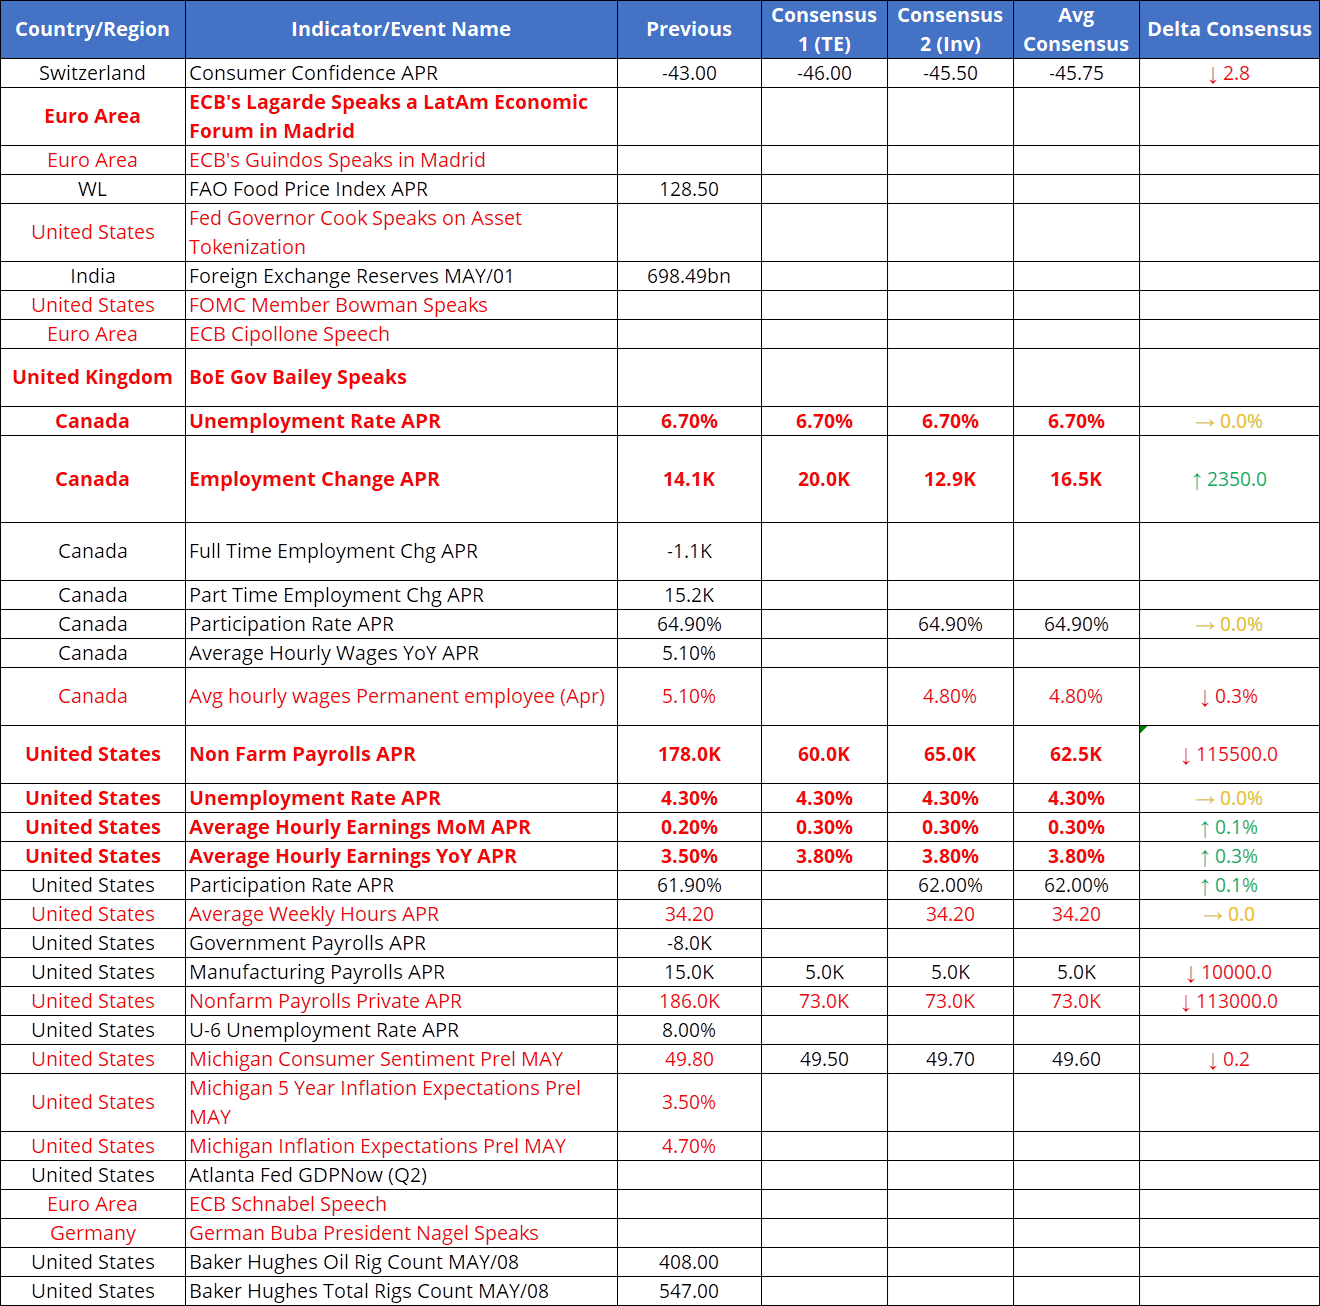This screenshot has height=1306, width=1320.
Task: Select the 2350.0 delta consensus cell
Action: click(x=1229, y=479)
